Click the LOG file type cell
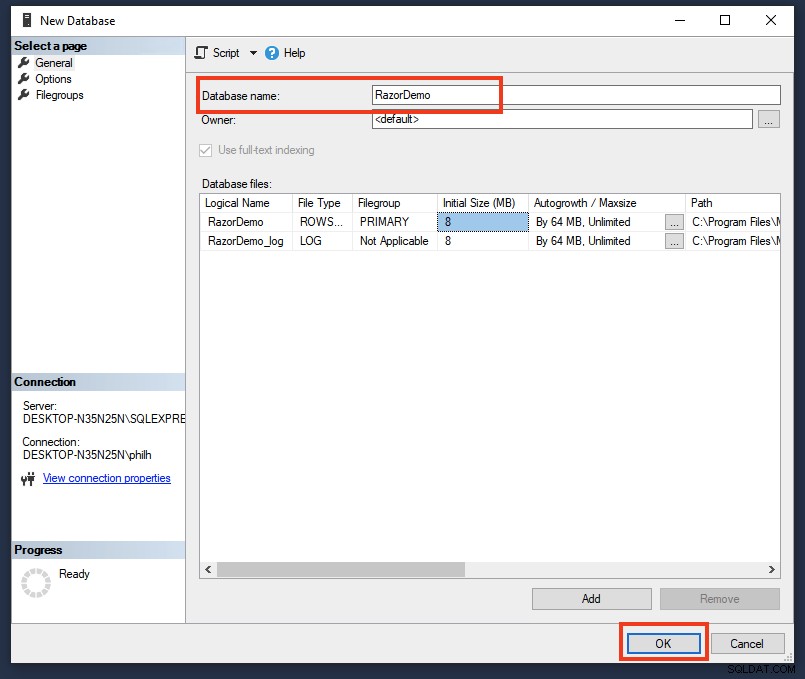The width and height of the screenshot is (805, 679). [x=322, y=241]
